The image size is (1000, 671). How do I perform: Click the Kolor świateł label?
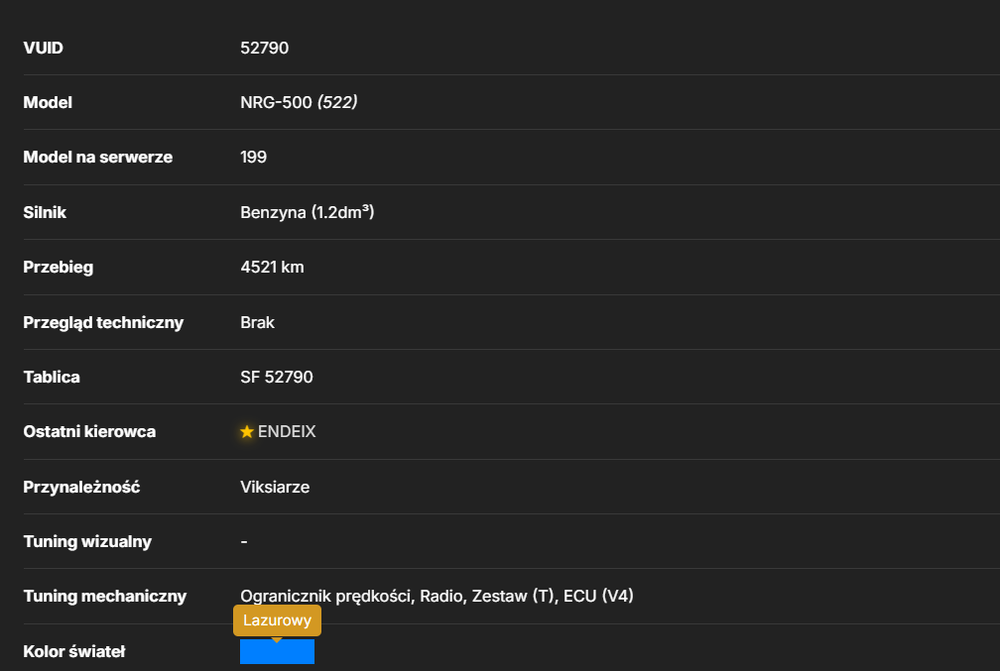pyautogui.click(x=74, y=651)
